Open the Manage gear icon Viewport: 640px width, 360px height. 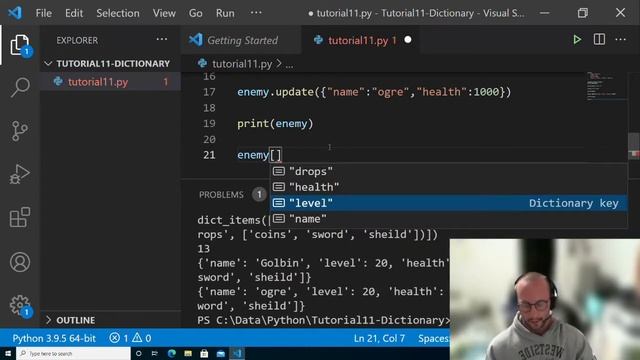(x=20, y=305)
